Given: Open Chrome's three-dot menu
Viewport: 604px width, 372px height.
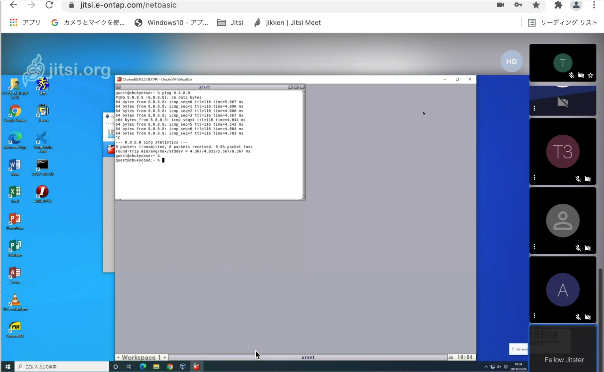Looking at the screenshot, I should 594,5.
